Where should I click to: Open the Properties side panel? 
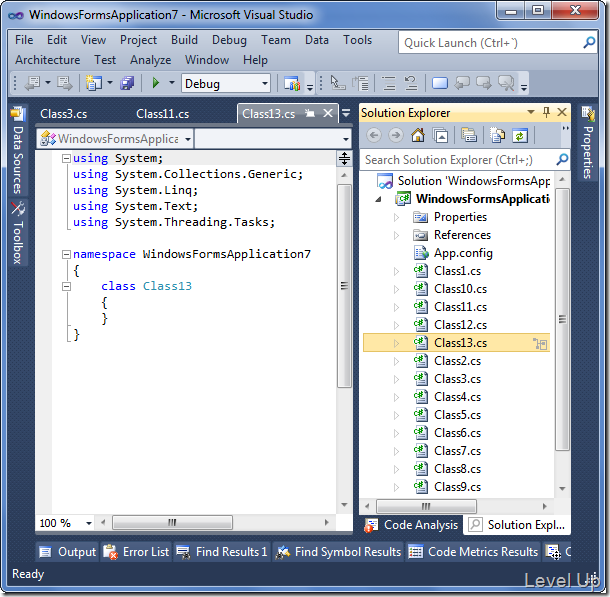tap(588, 142)
